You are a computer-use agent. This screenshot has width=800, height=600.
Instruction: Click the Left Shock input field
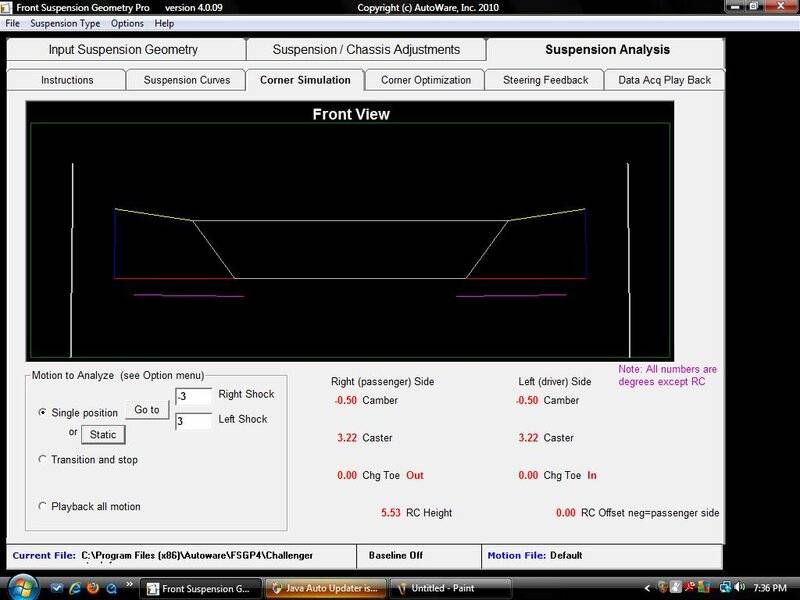point(193,421)
